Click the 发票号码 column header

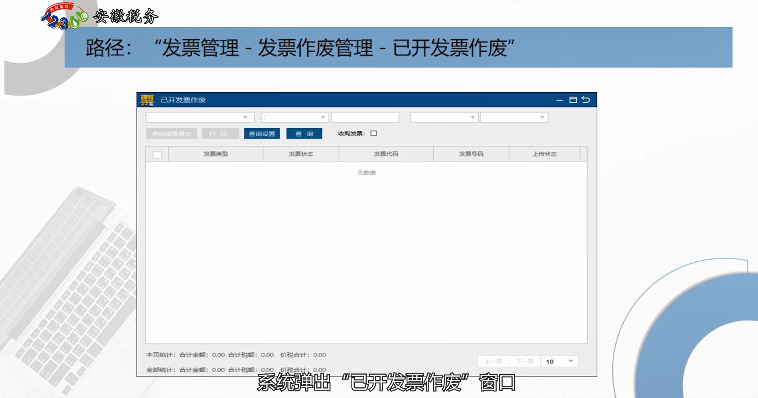coord(471,154)
